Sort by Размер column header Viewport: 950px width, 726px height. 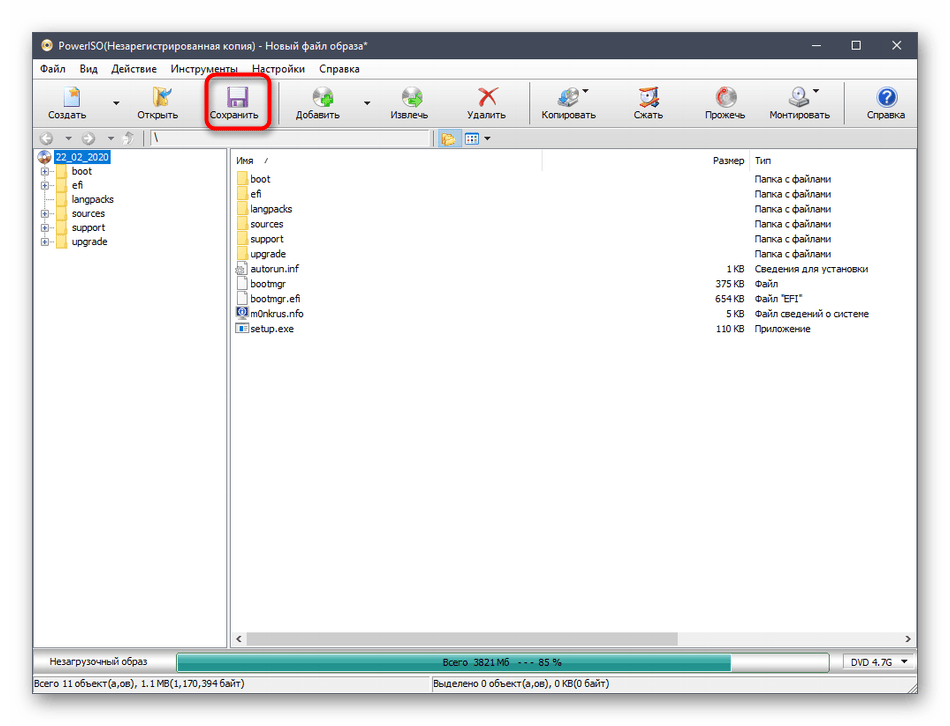[x=727, y=160]
